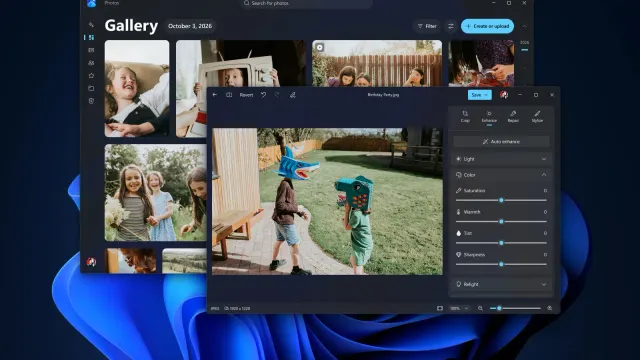Go back with the editor's back arrow

[x=215, y=95]
